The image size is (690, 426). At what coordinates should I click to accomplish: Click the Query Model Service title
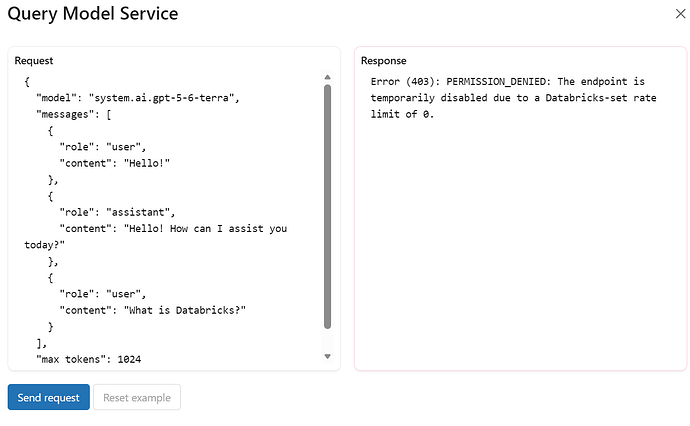(93, 14)
